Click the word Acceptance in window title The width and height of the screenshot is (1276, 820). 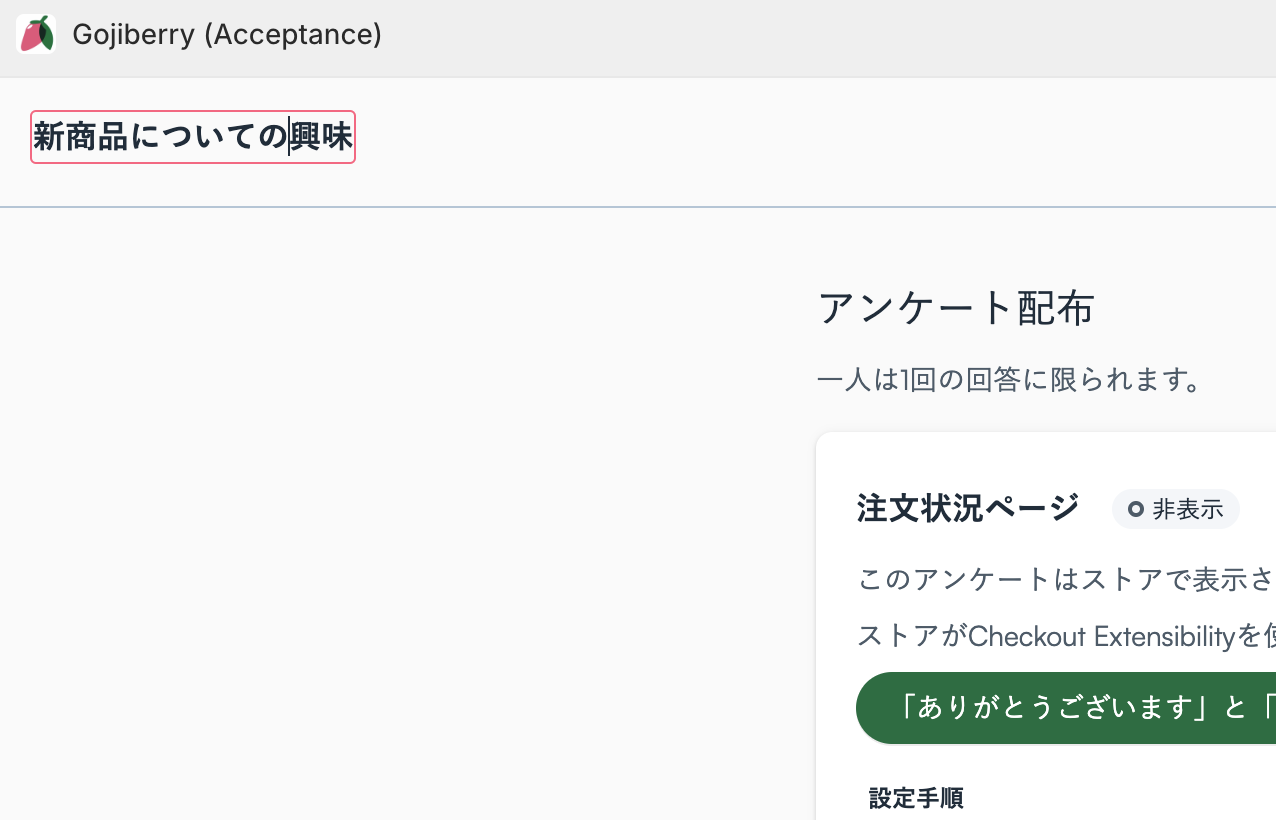(291, 34)
